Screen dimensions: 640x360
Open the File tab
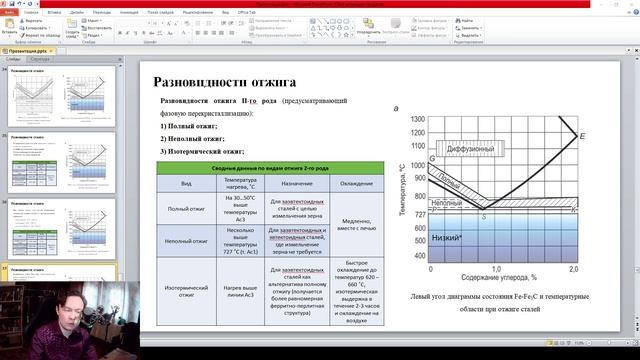pos(9,12)
